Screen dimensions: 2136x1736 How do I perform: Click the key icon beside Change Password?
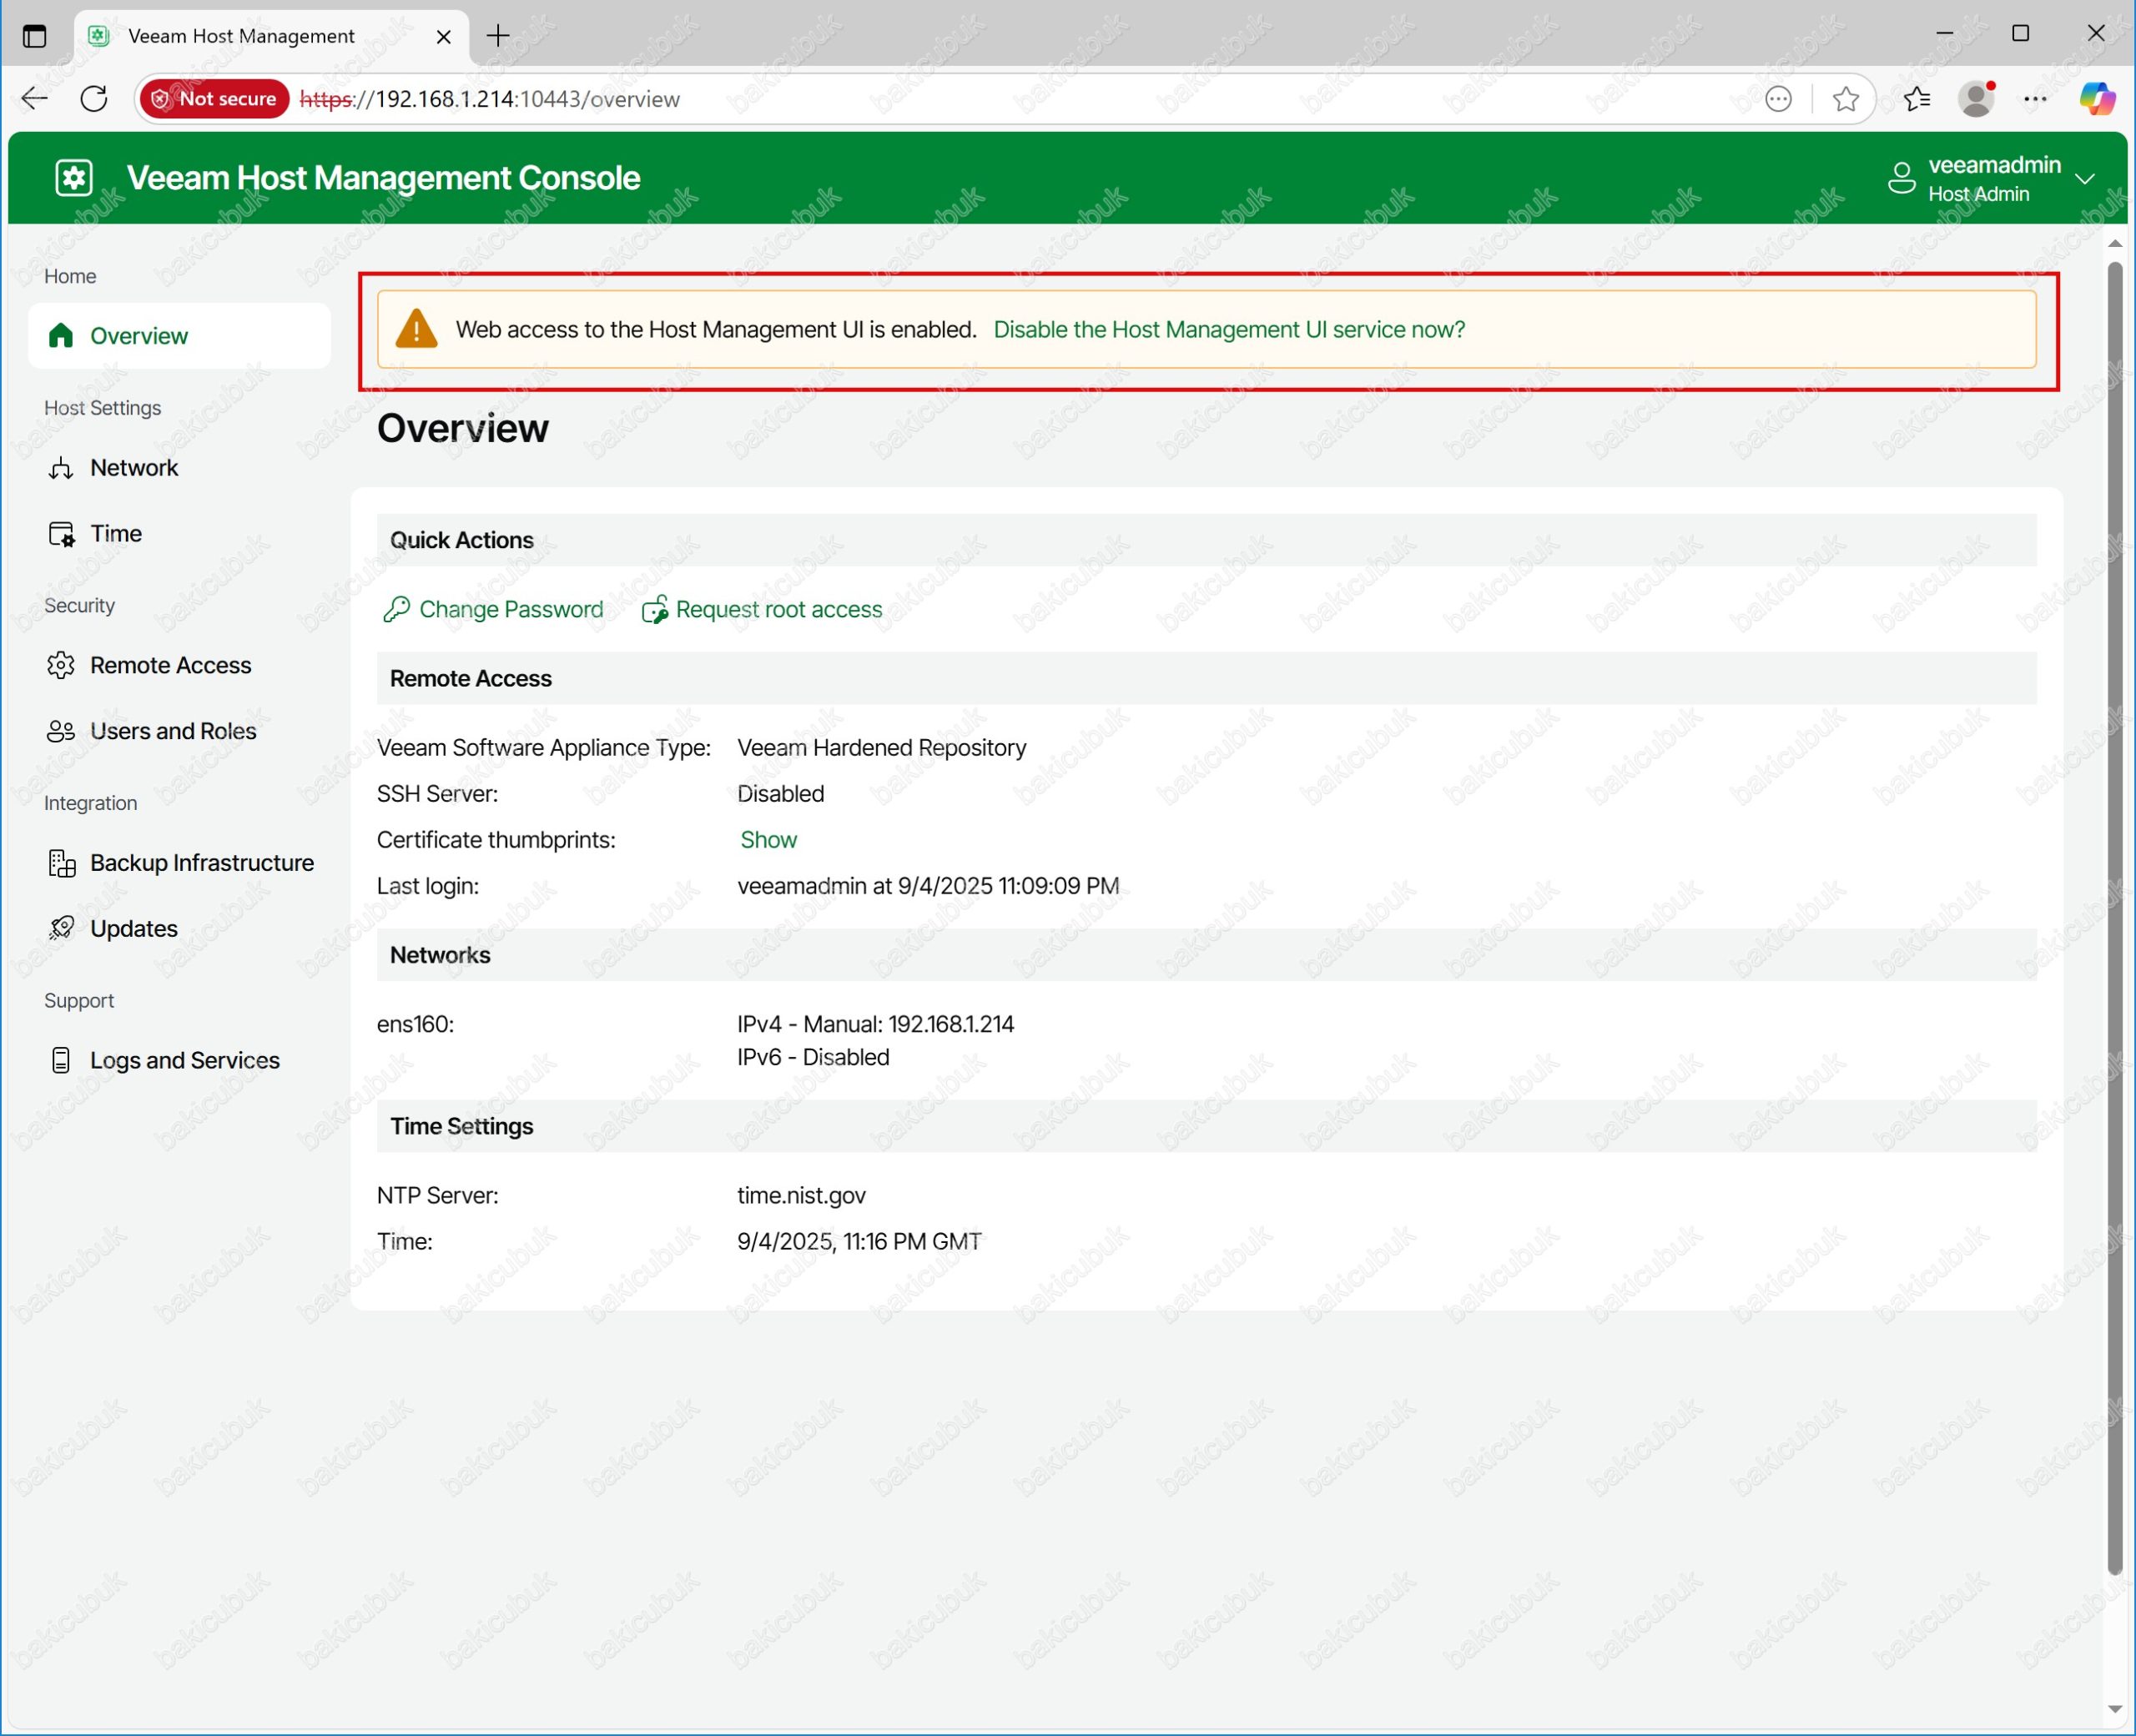[x=396, y=609]
